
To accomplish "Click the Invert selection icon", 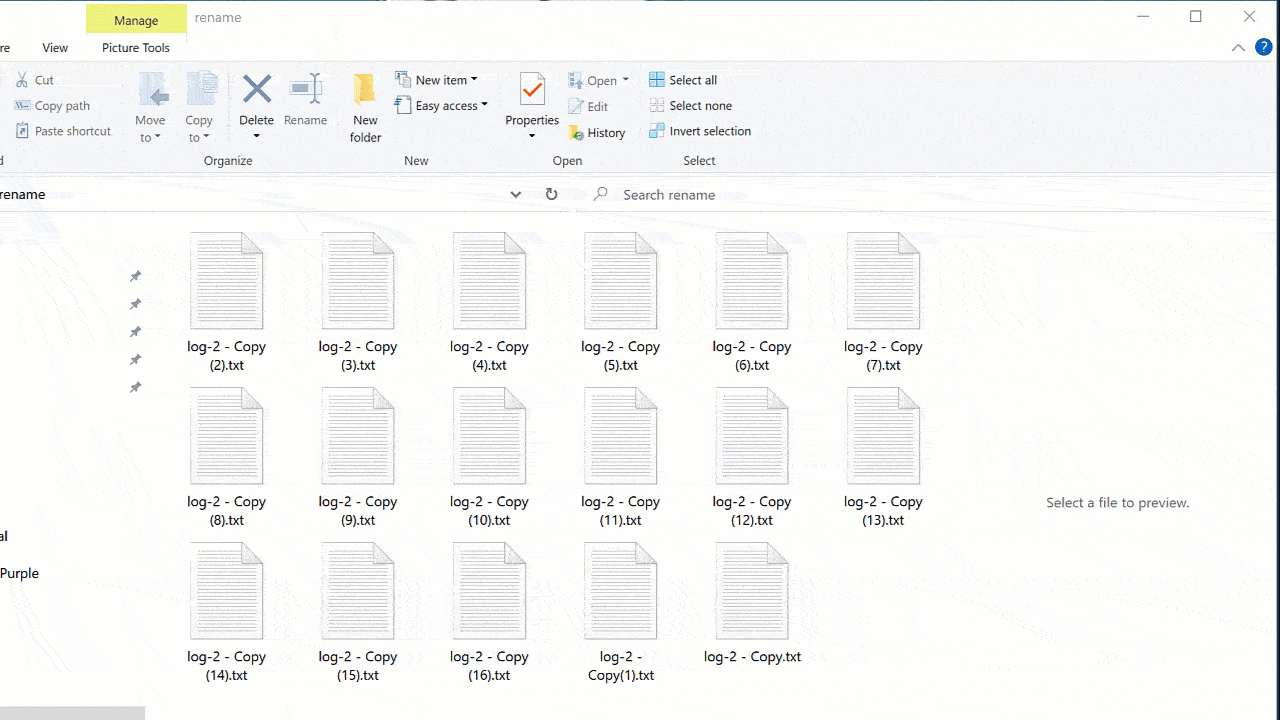I will [657, 131].
